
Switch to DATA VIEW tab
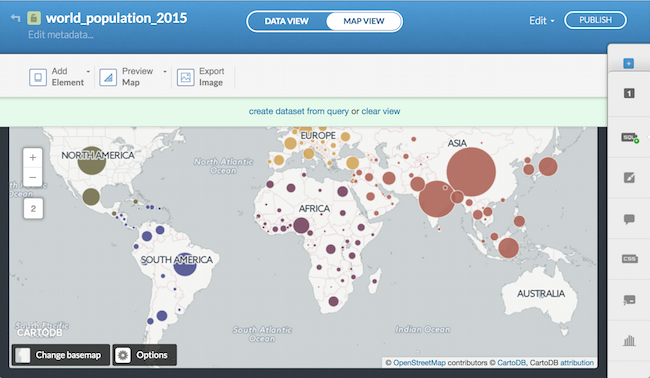click(286, 21)
